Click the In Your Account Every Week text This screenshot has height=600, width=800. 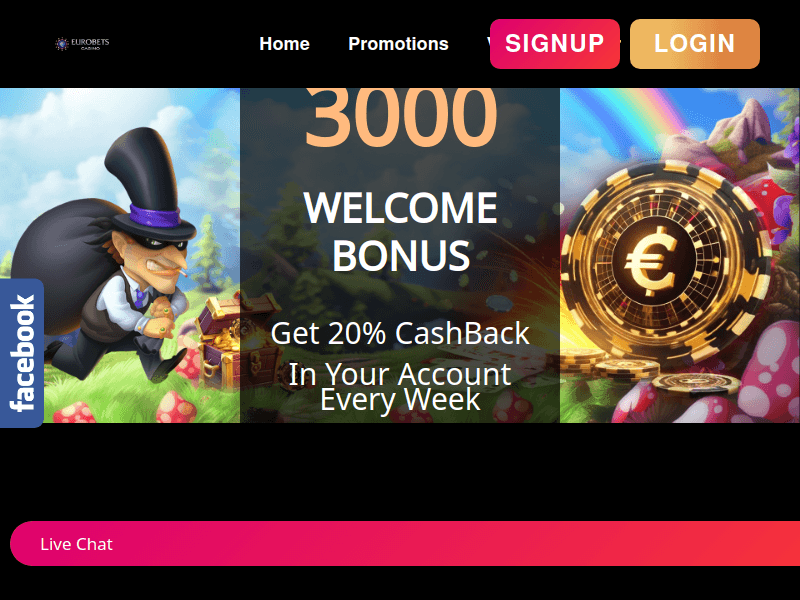pyautogui.click(x=400, y=387)
